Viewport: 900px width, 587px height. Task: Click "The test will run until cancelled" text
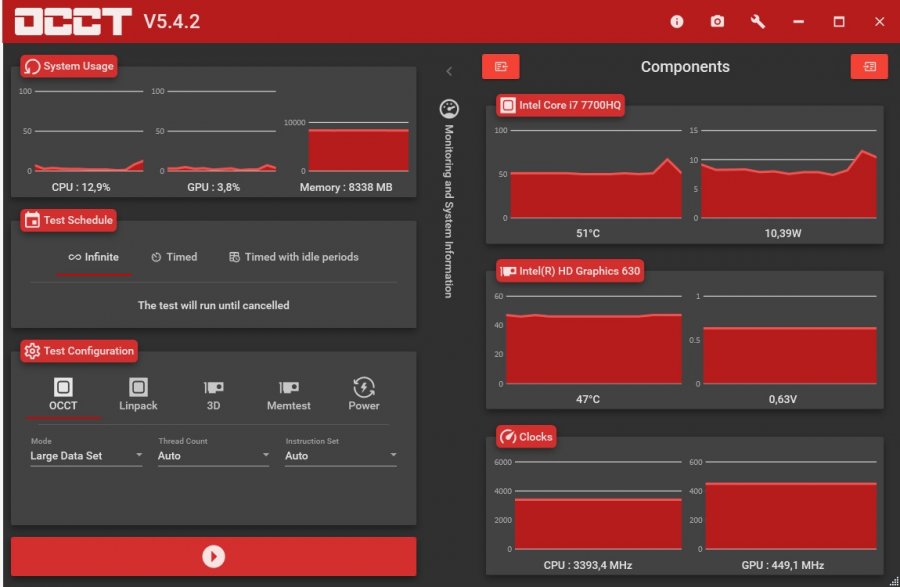click(214, 306)
